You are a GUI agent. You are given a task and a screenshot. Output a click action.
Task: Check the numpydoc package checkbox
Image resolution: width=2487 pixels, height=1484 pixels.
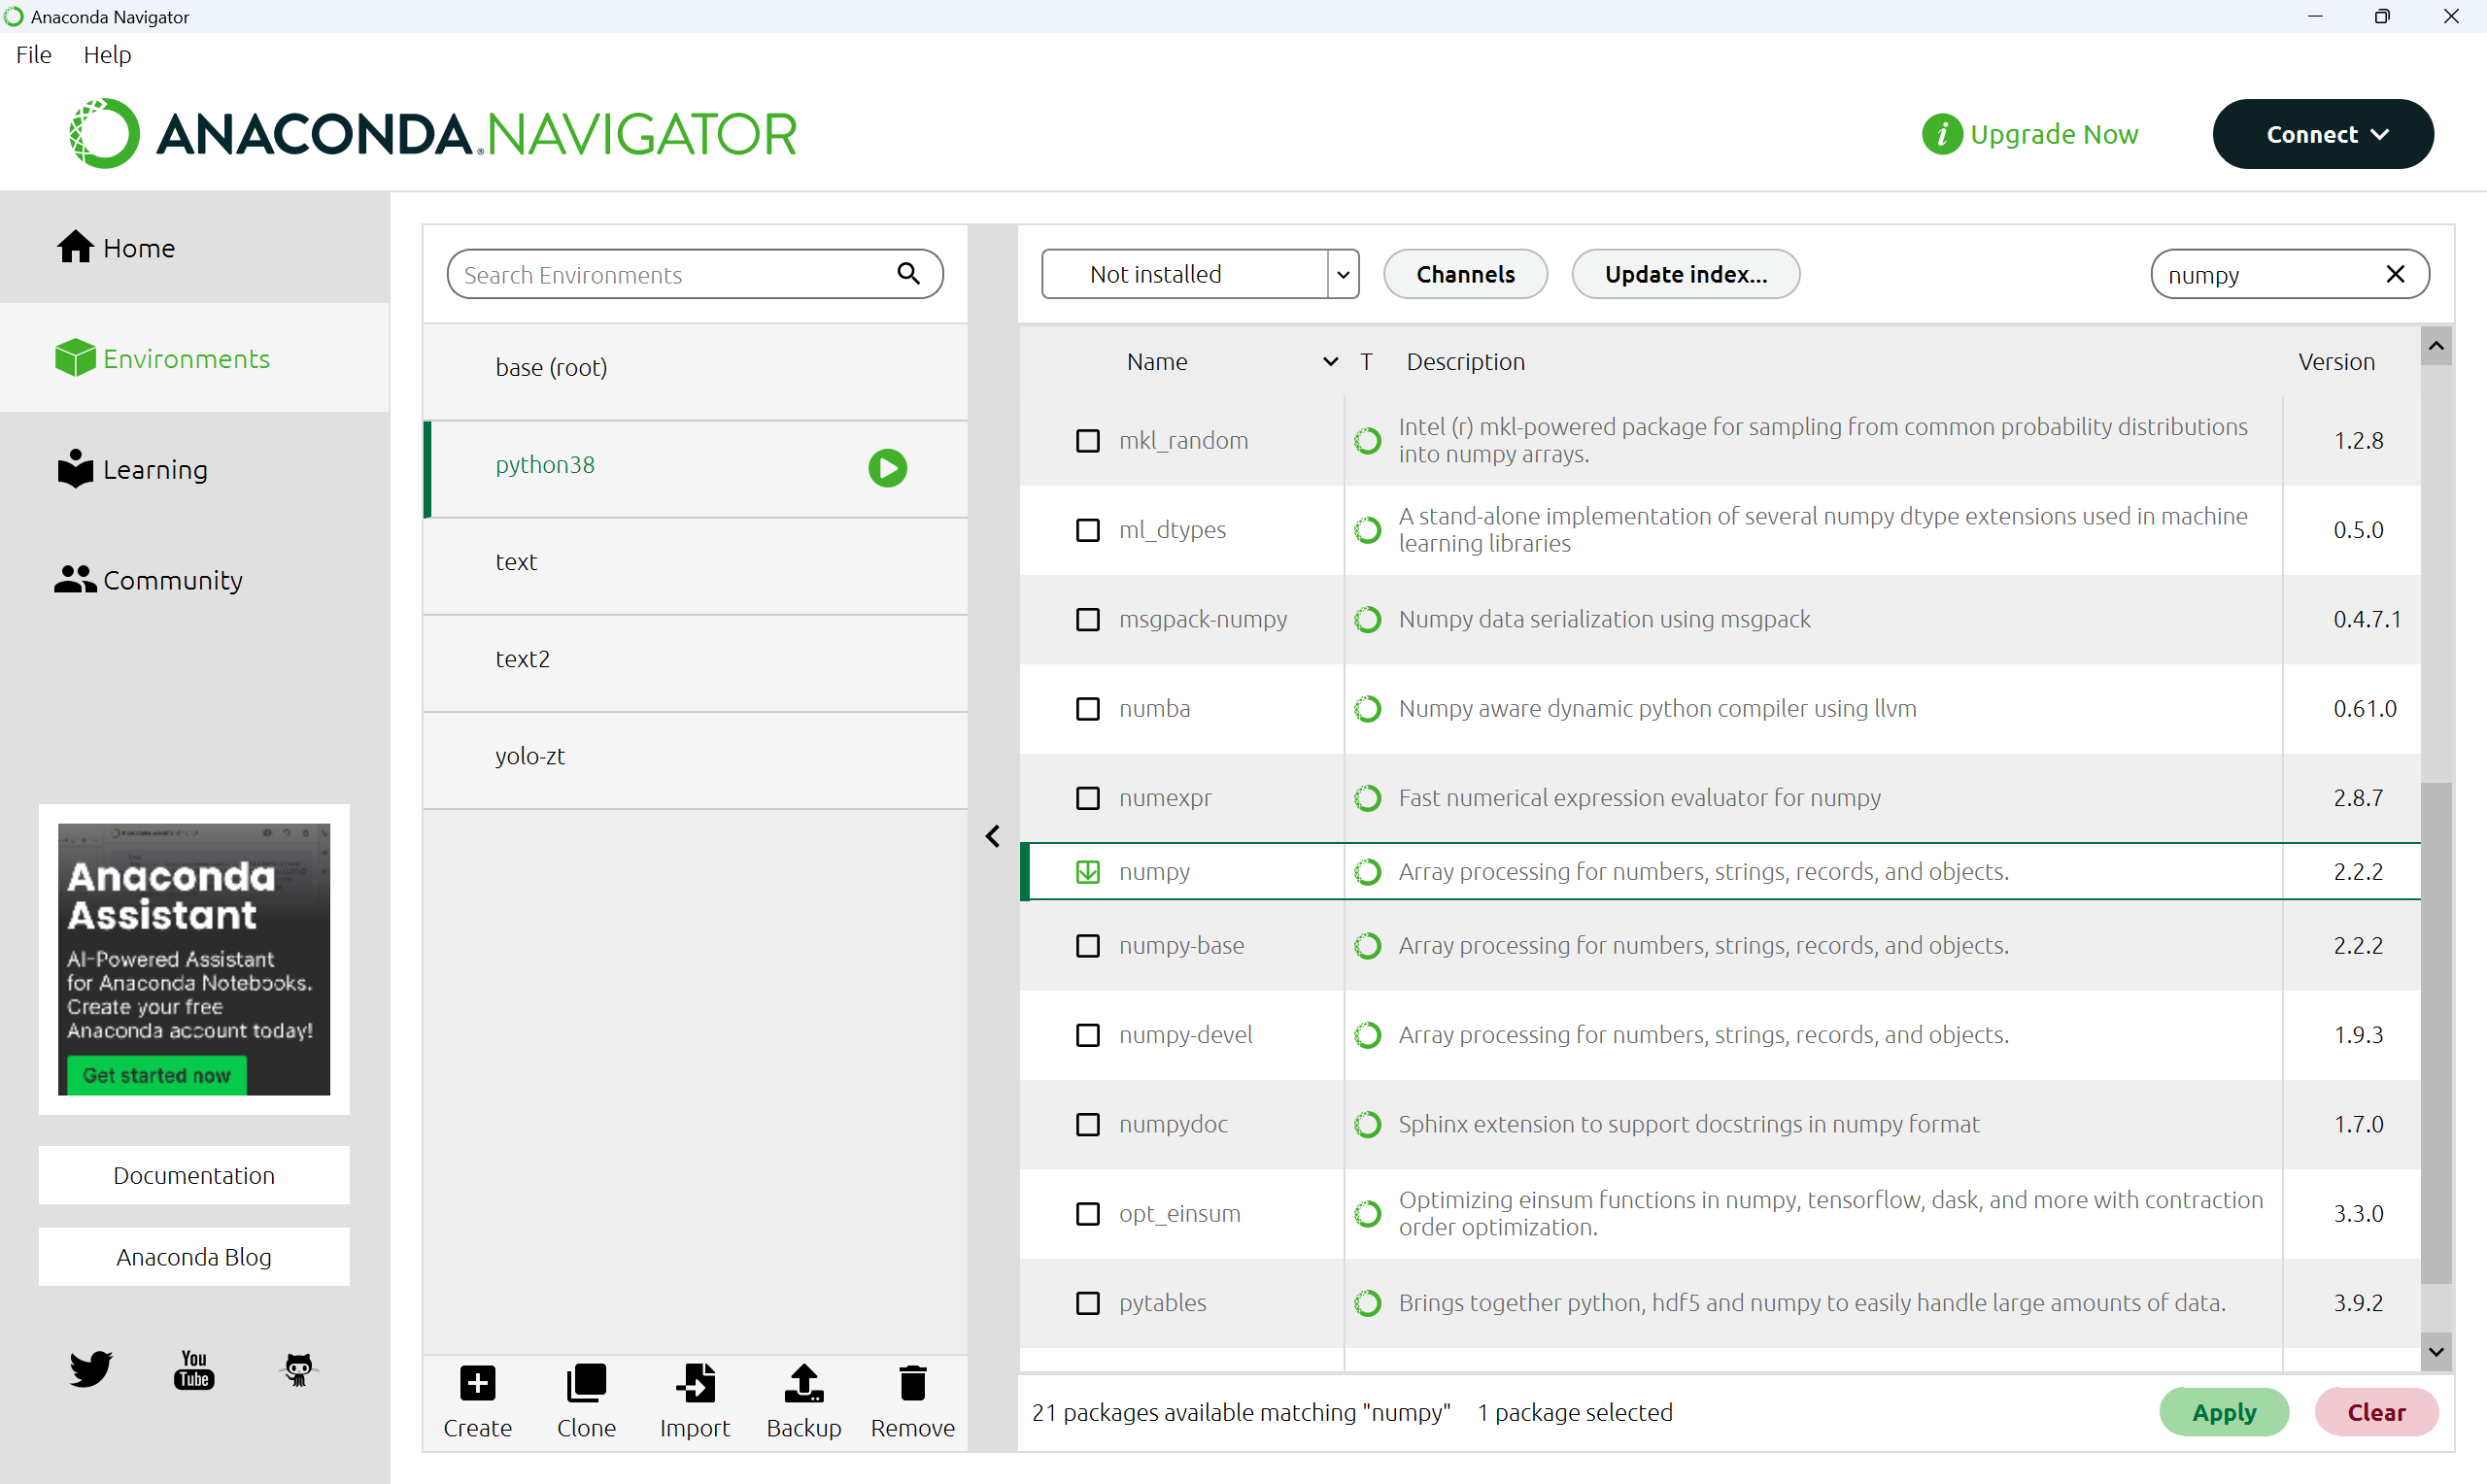1088,1124
